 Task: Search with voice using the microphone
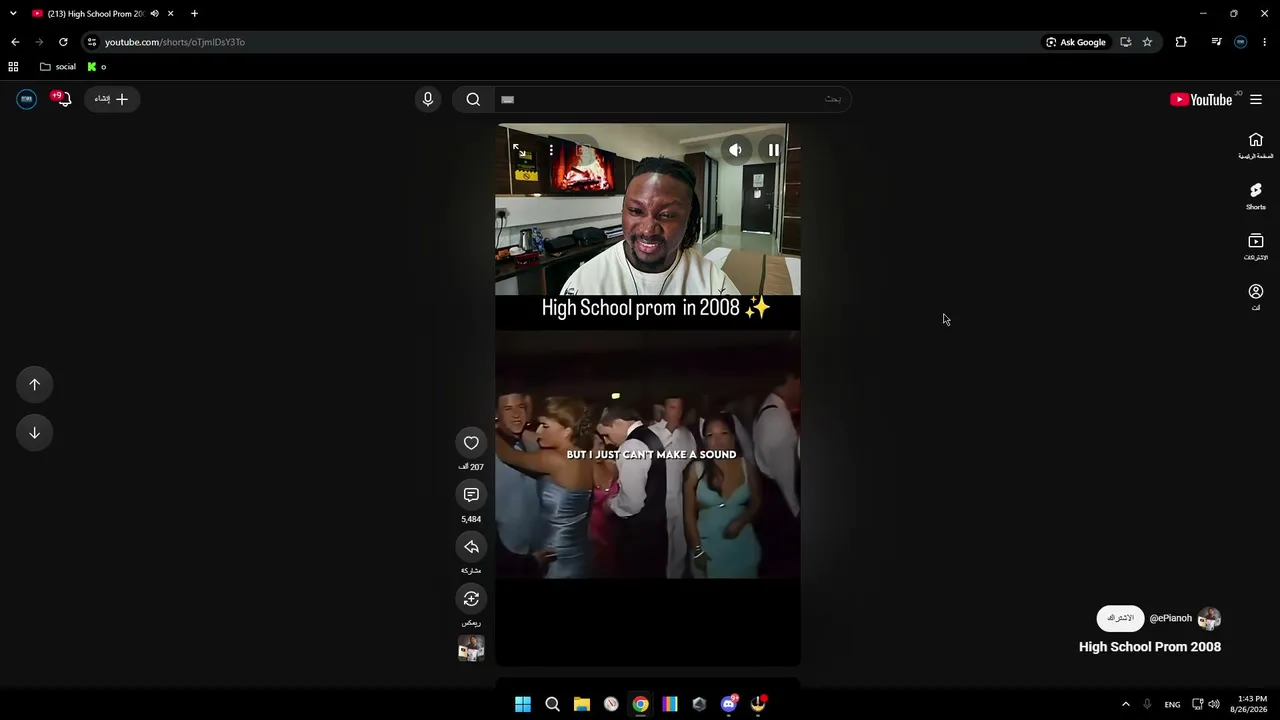(428, 99)
